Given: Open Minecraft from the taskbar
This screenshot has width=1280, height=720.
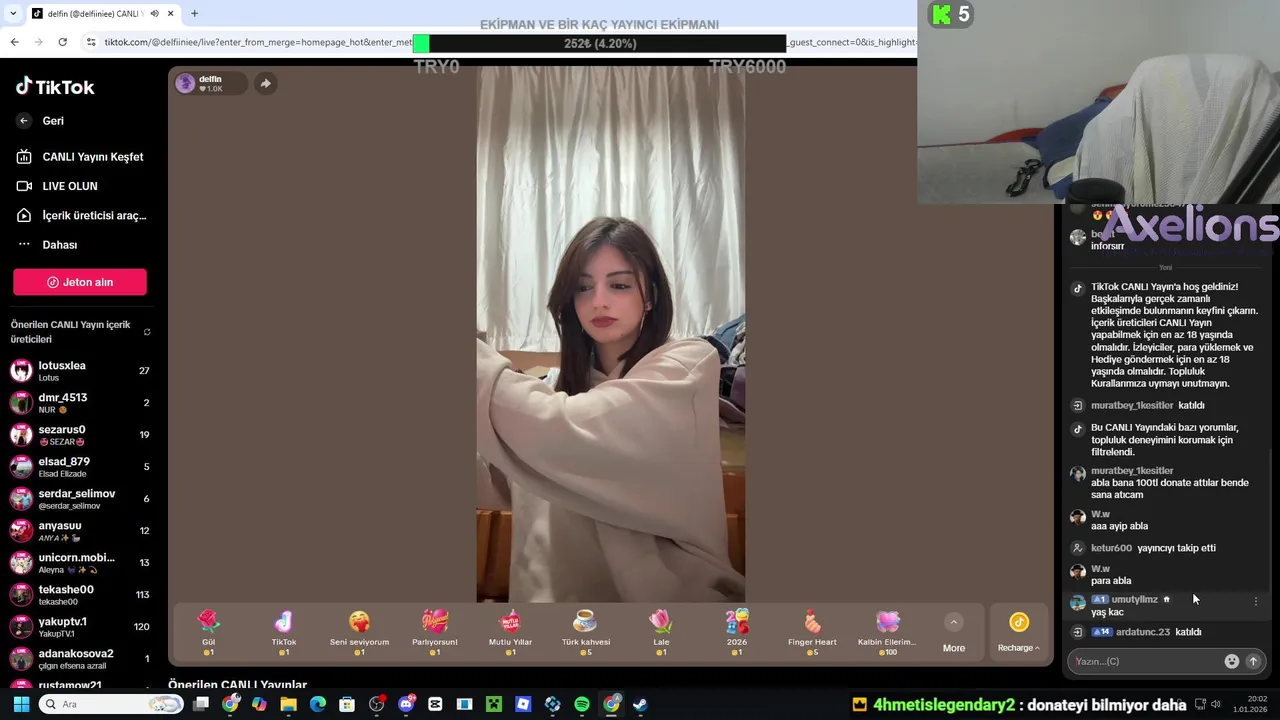Looking at the screenshot, I should pos(494,704).
